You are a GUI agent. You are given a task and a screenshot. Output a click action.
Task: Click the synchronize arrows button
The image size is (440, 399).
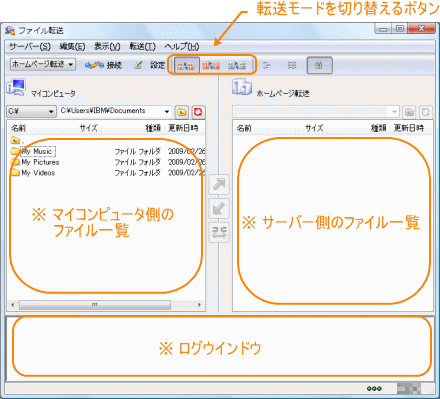tap(219, 232)
